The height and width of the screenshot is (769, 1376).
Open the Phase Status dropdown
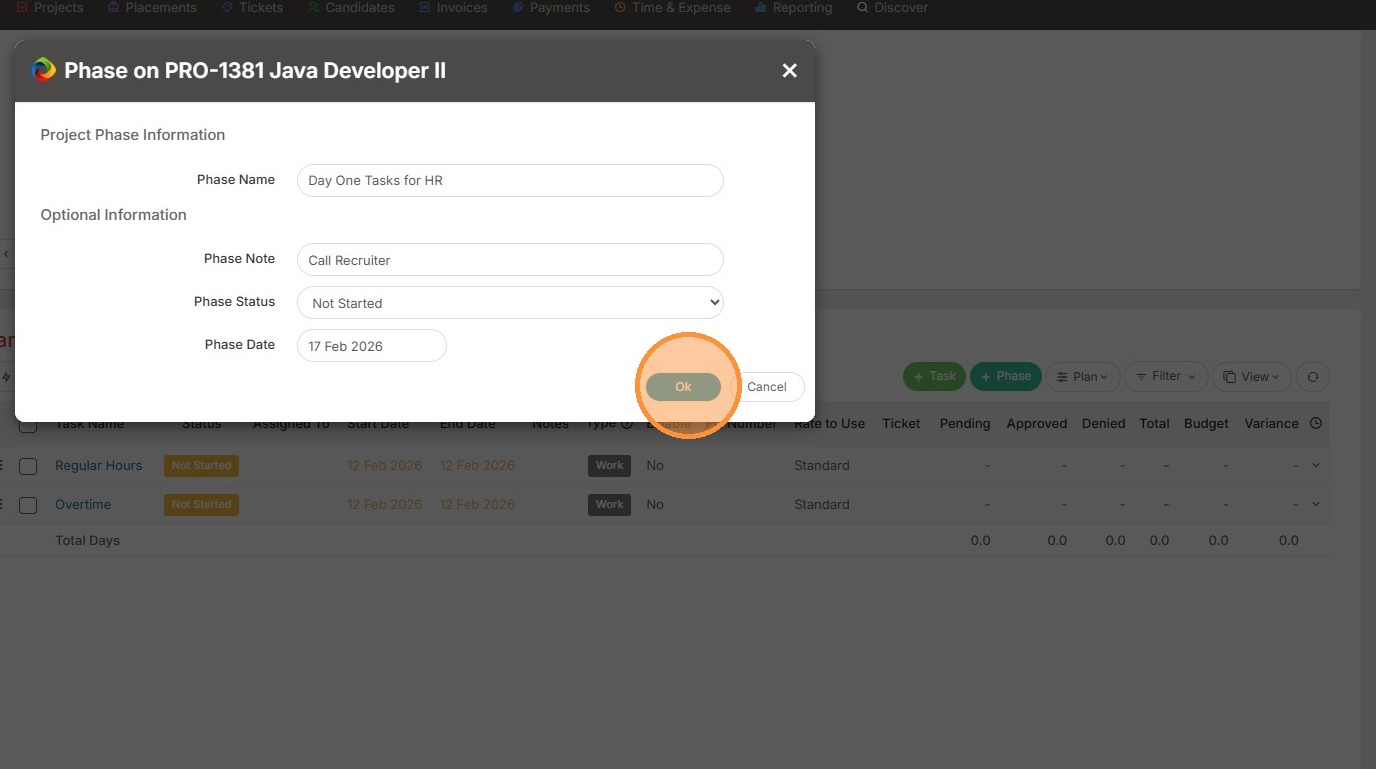(510, 302)
